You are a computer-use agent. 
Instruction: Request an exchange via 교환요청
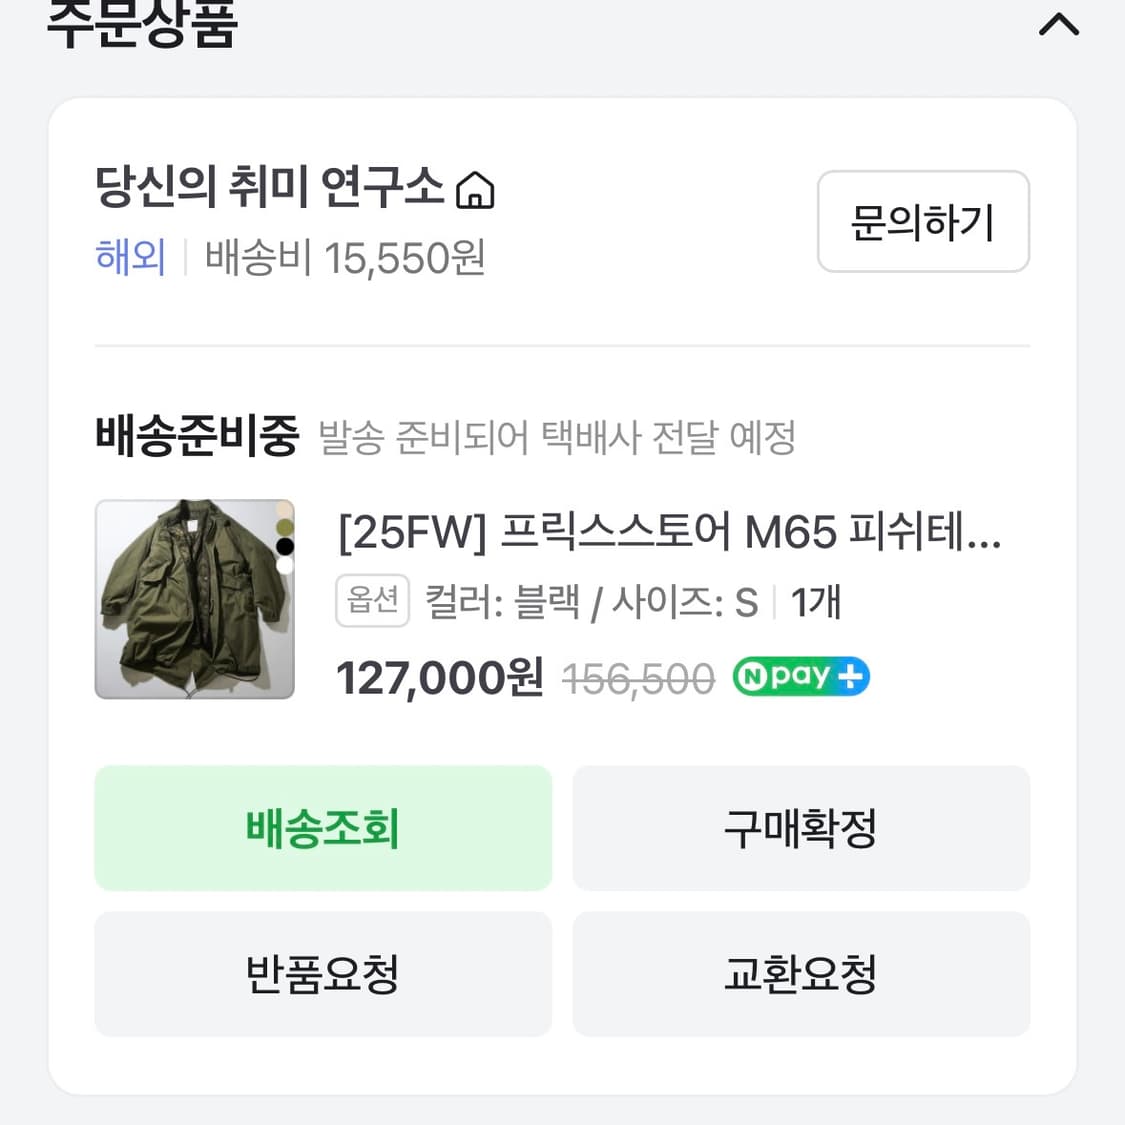[800, 974]
